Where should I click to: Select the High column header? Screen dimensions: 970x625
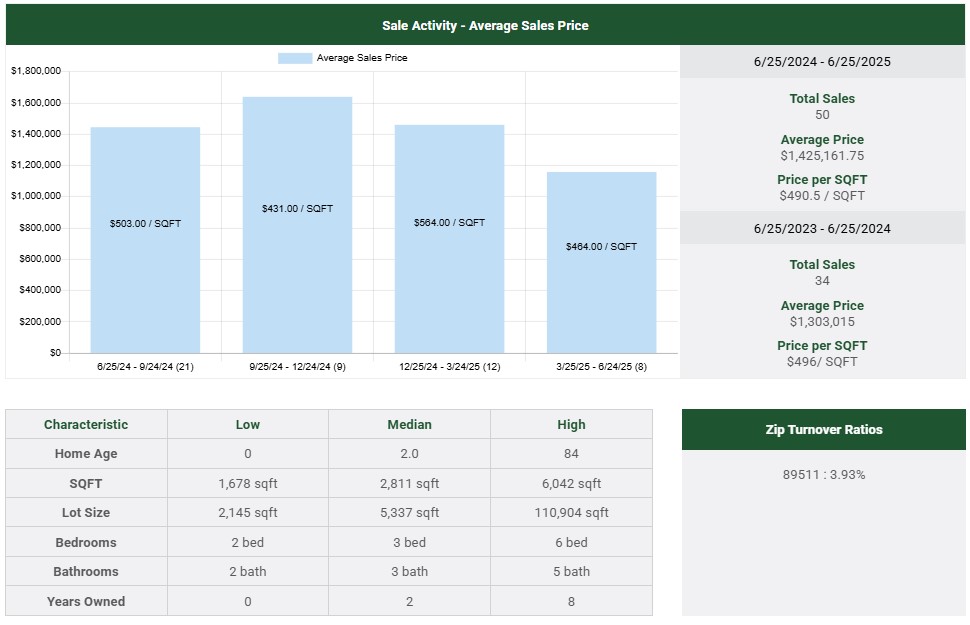click(571, 424)
